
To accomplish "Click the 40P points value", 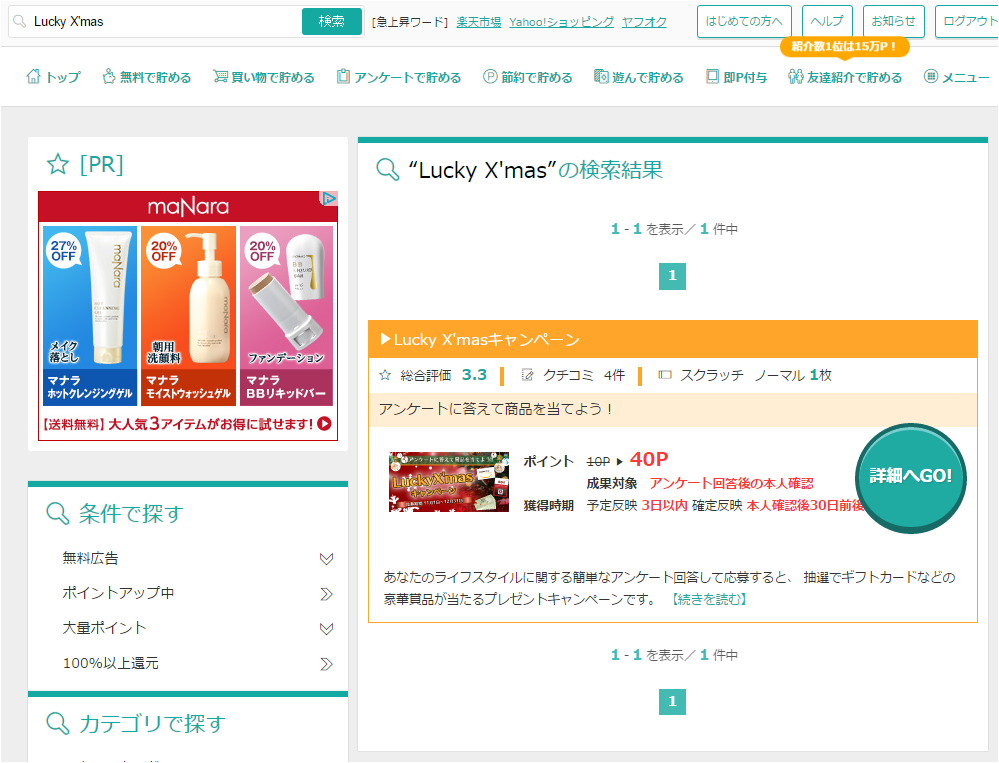I will point(649,459).
